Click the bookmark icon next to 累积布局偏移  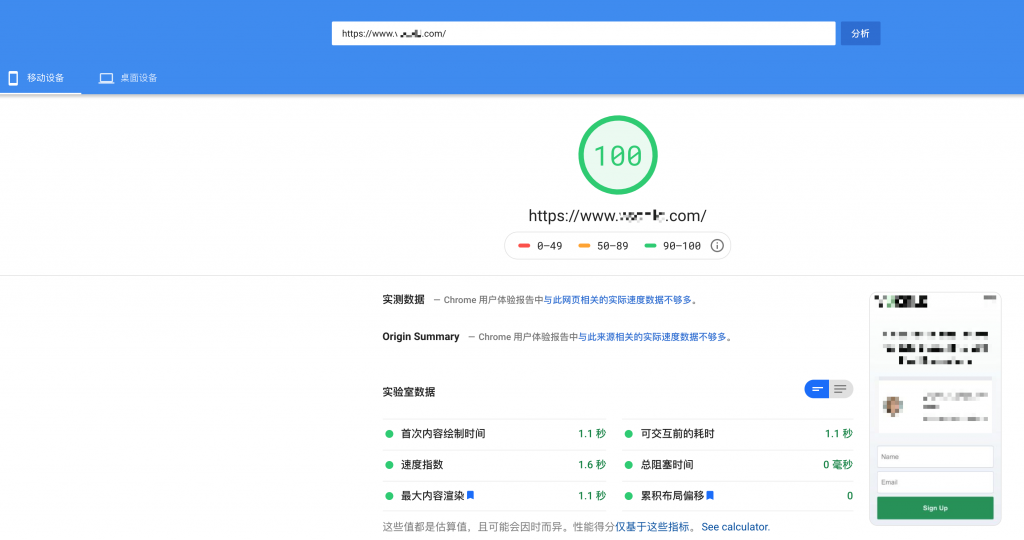click(710, 495)
